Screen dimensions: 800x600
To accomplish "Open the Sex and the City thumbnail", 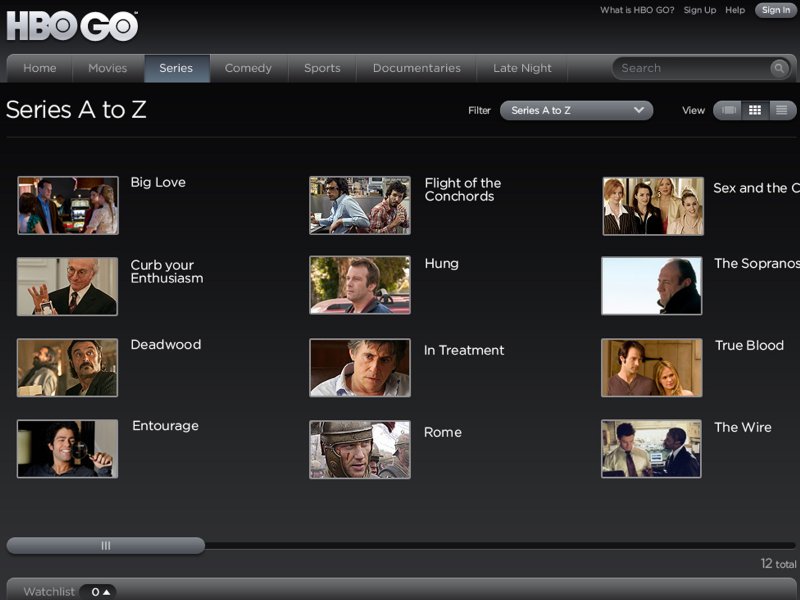I will (x=653, y=206).
